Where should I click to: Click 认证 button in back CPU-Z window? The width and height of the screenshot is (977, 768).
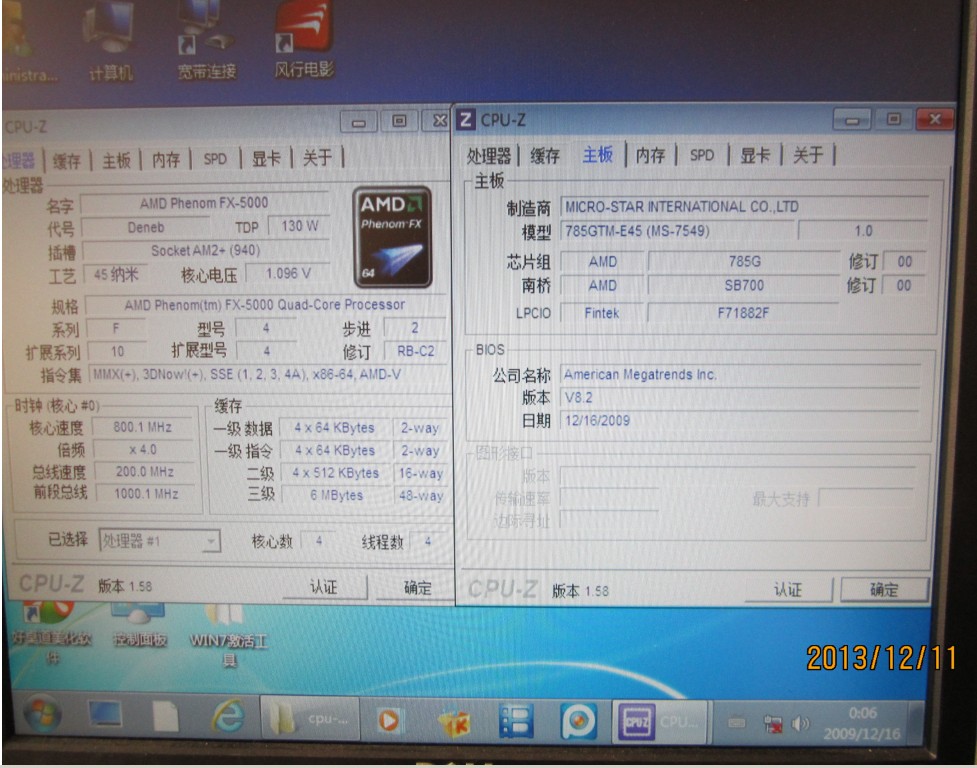click(324, 587)
